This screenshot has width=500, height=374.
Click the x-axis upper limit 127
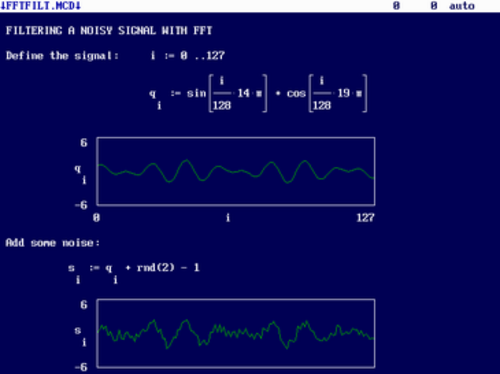365,218
